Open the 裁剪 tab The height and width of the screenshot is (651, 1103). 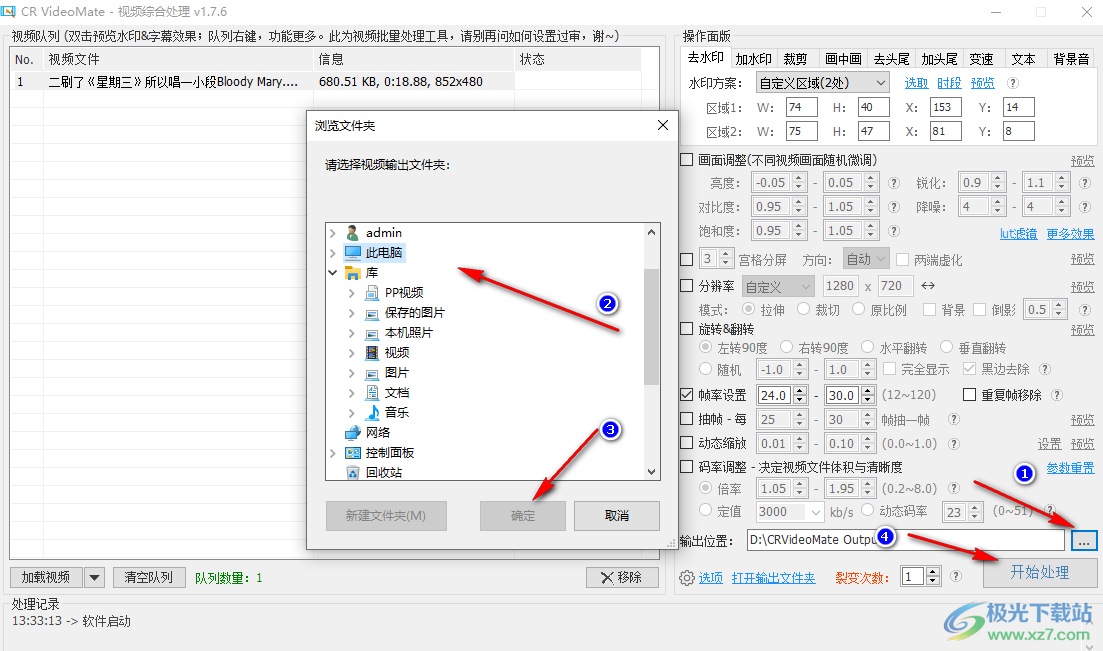tap(796, 59)
